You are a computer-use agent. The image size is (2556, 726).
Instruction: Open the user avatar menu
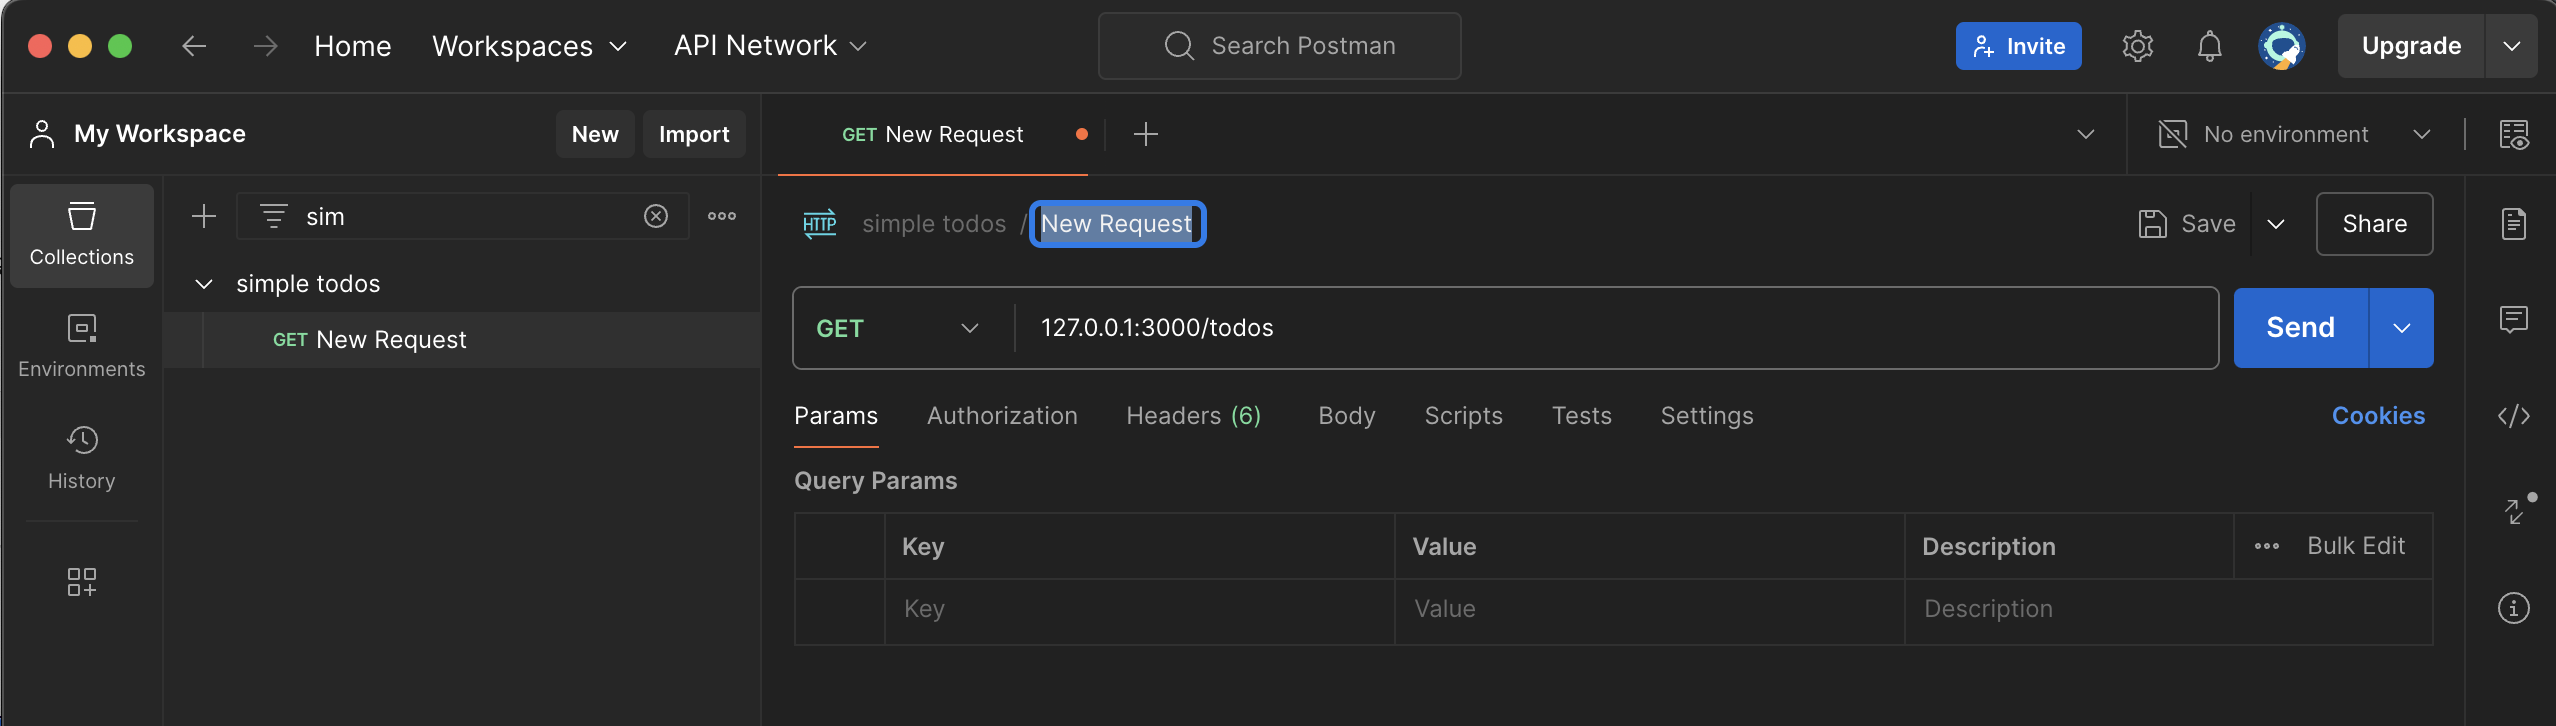2282,46
